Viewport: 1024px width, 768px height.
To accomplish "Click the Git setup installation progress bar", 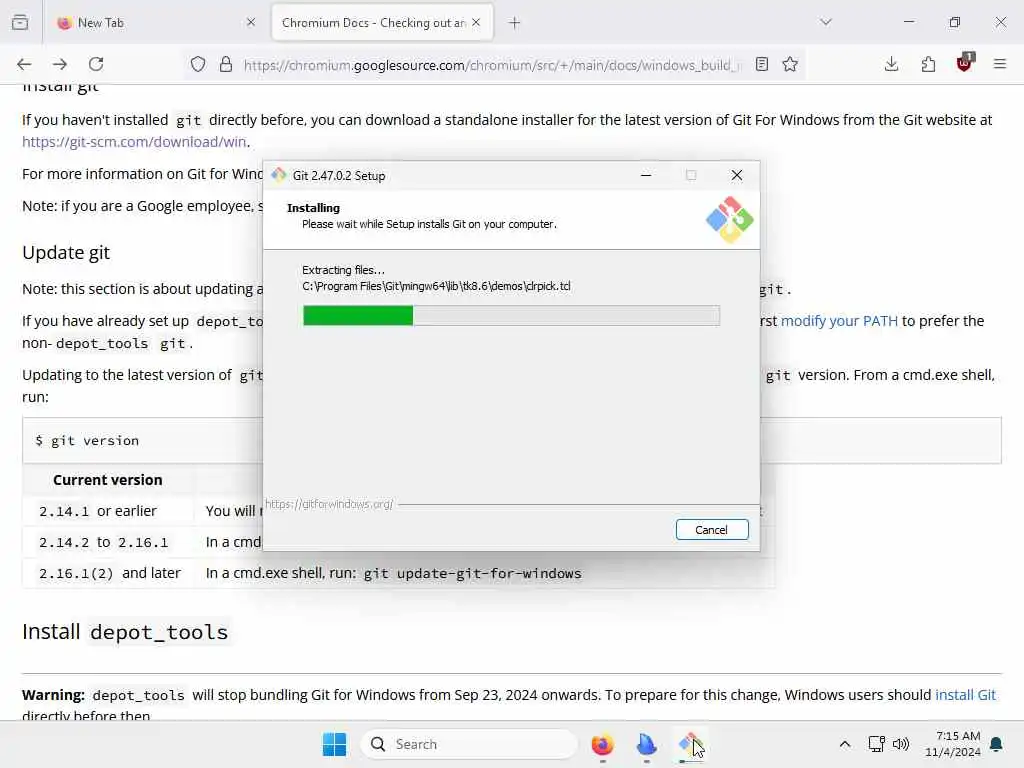I will (x=511, y=315).
